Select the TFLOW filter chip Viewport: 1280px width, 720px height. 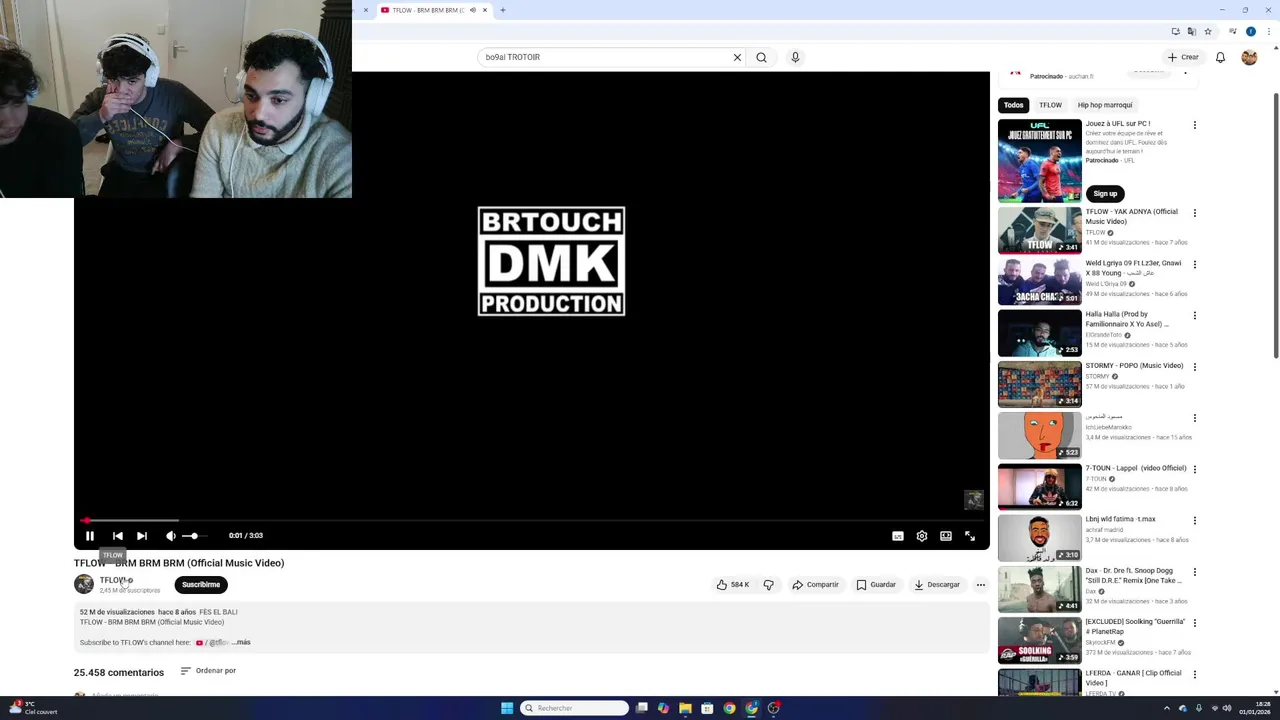coord(1050,105)
